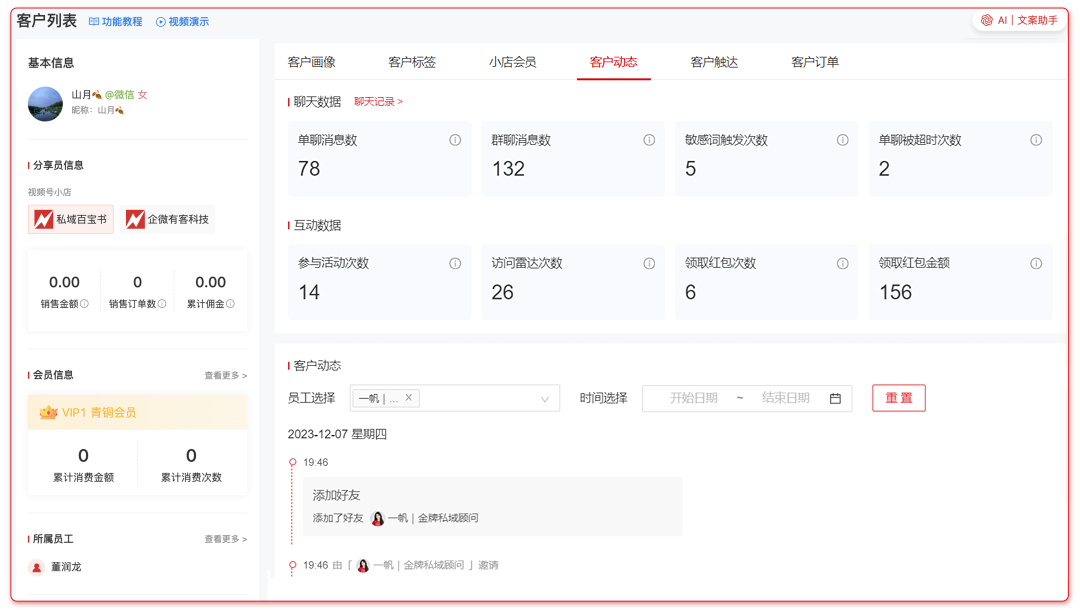Click info icon beside 单聊被超时次数
Viewport: 1080px width, 610px height.
1036,140
